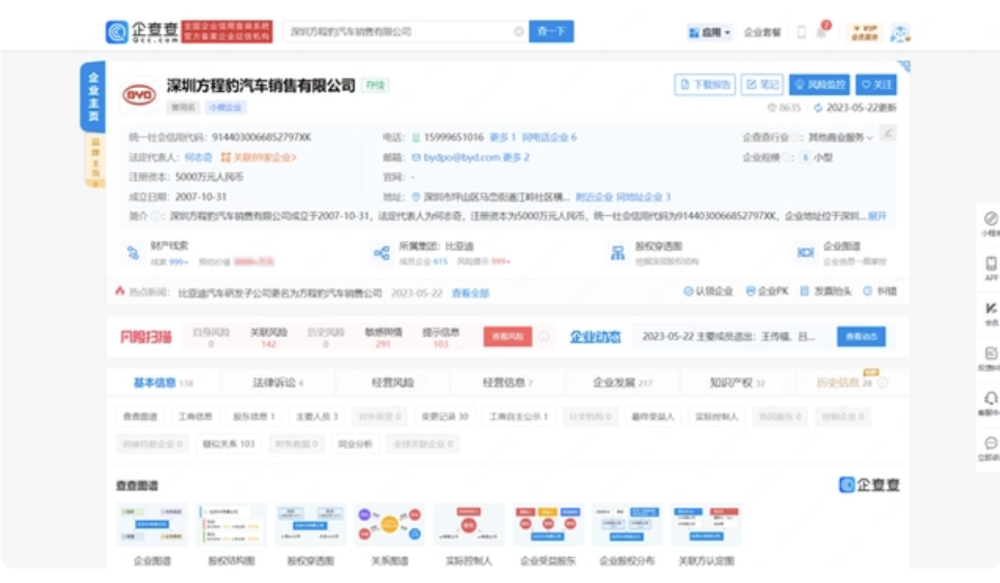Click the 小微企业 tag
The height and width of the screenshot is (583, 1000).
tap(225, 107)
